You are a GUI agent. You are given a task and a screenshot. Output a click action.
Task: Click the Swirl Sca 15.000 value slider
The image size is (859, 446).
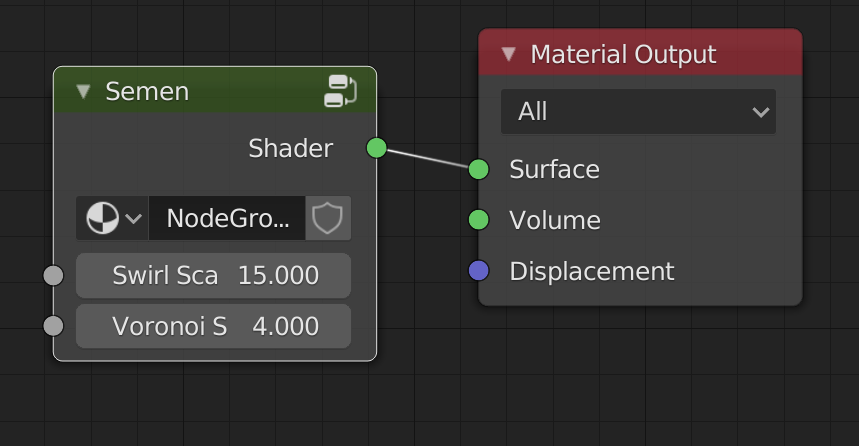pos(214,275)
